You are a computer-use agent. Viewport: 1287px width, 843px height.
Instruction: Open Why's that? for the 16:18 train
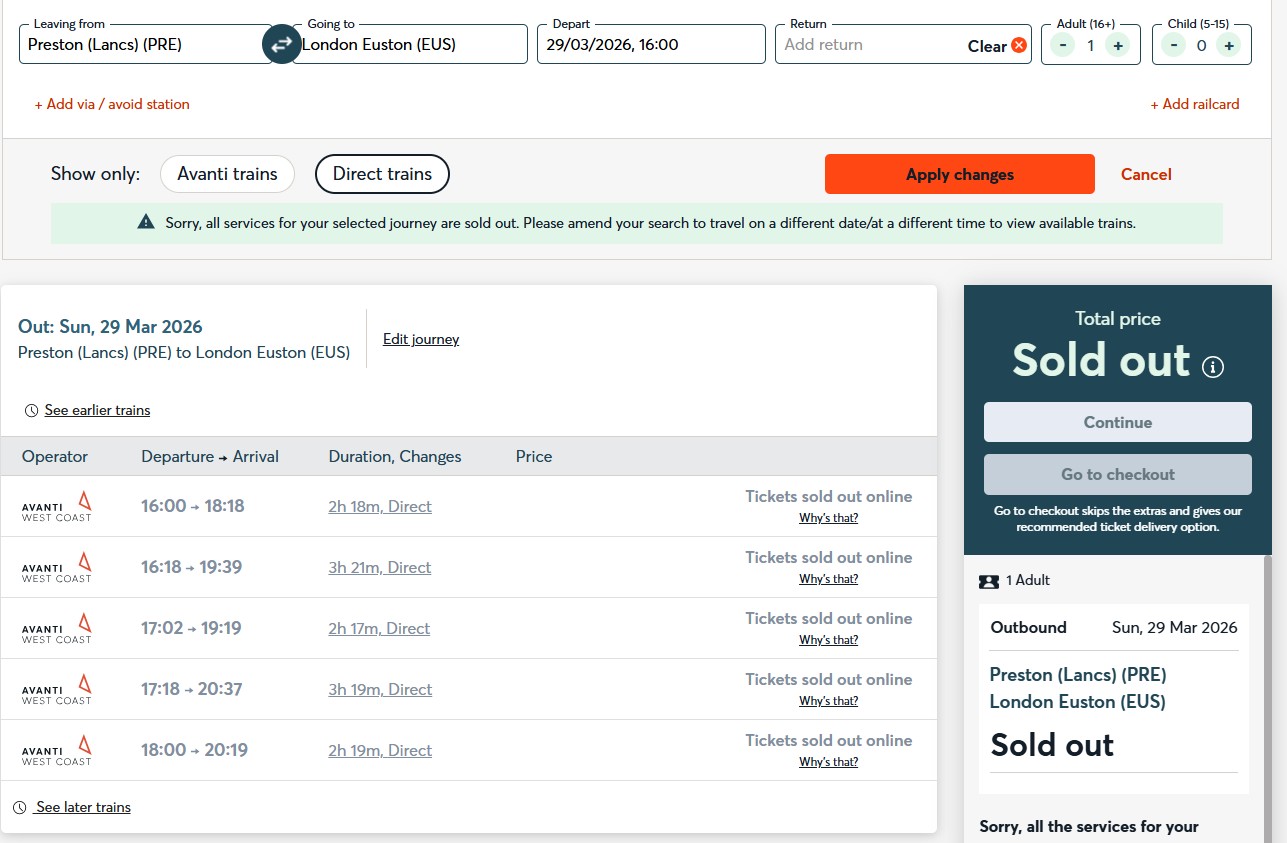[x=828, y=579]
